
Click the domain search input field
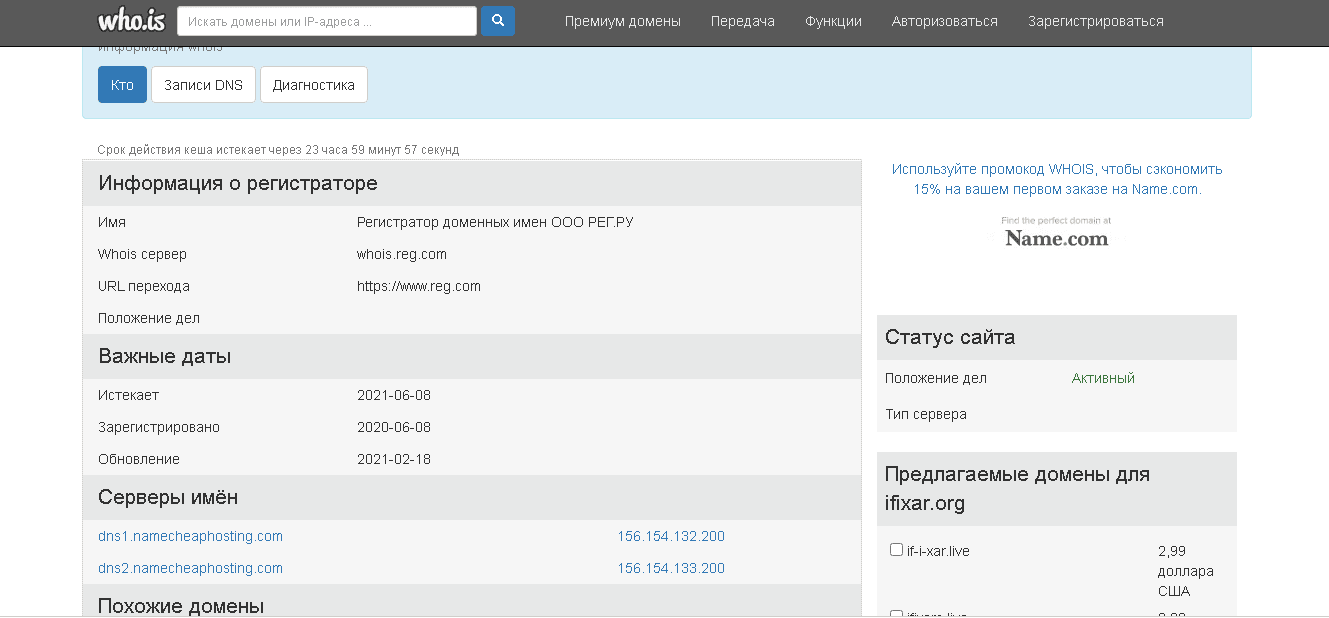coord(326,20)
